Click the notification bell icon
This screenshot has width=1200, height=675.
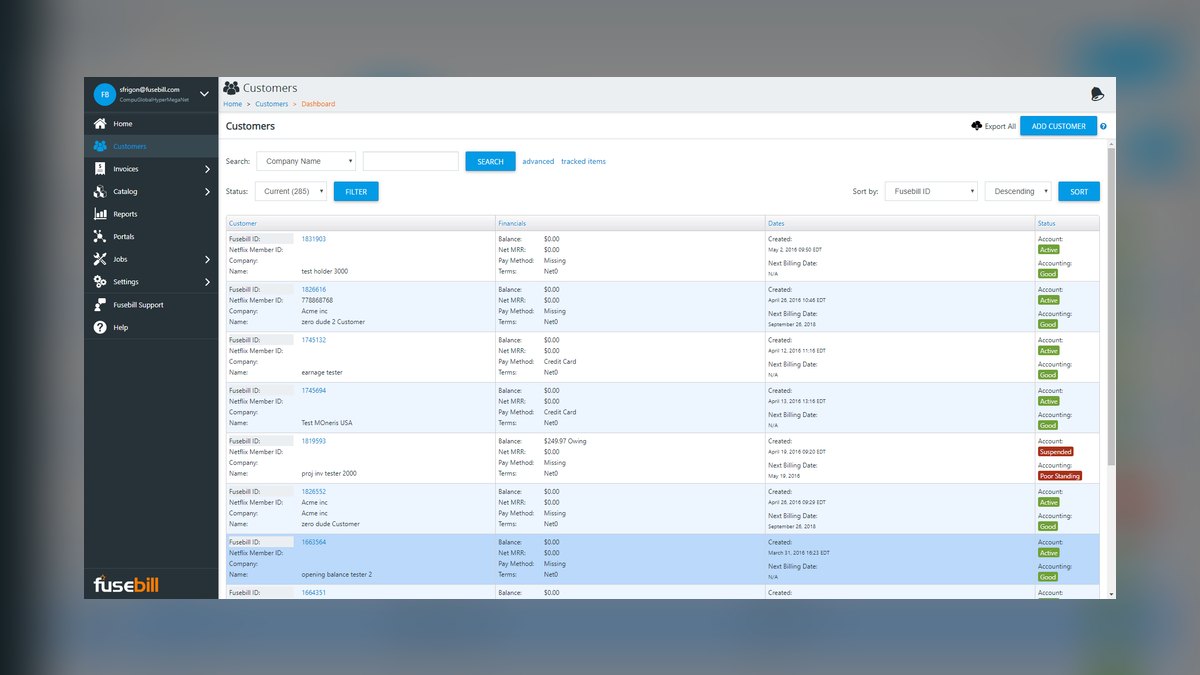click(1097, 94)
